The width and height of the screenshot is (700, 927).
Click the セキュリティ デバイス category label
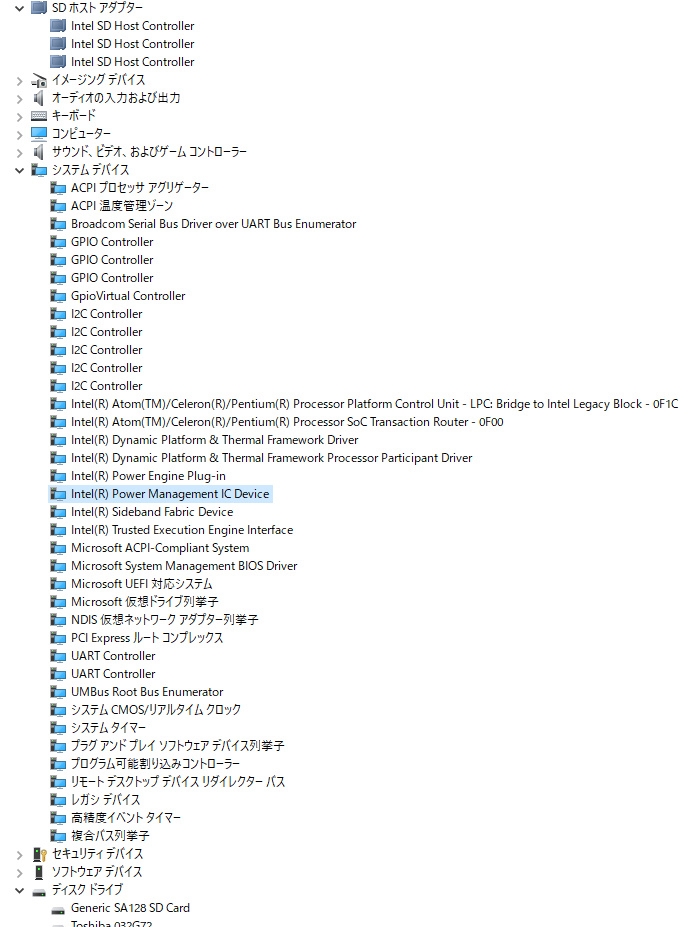[97, 854]
